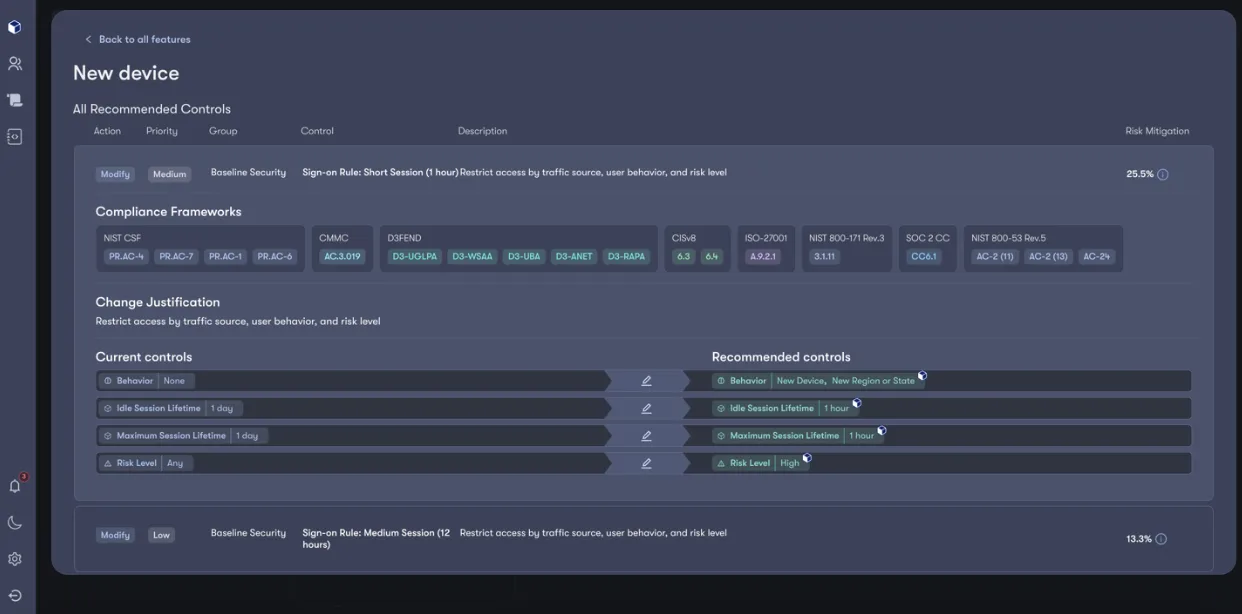Click the app logo cube at sidebar top

coord(14,26)
